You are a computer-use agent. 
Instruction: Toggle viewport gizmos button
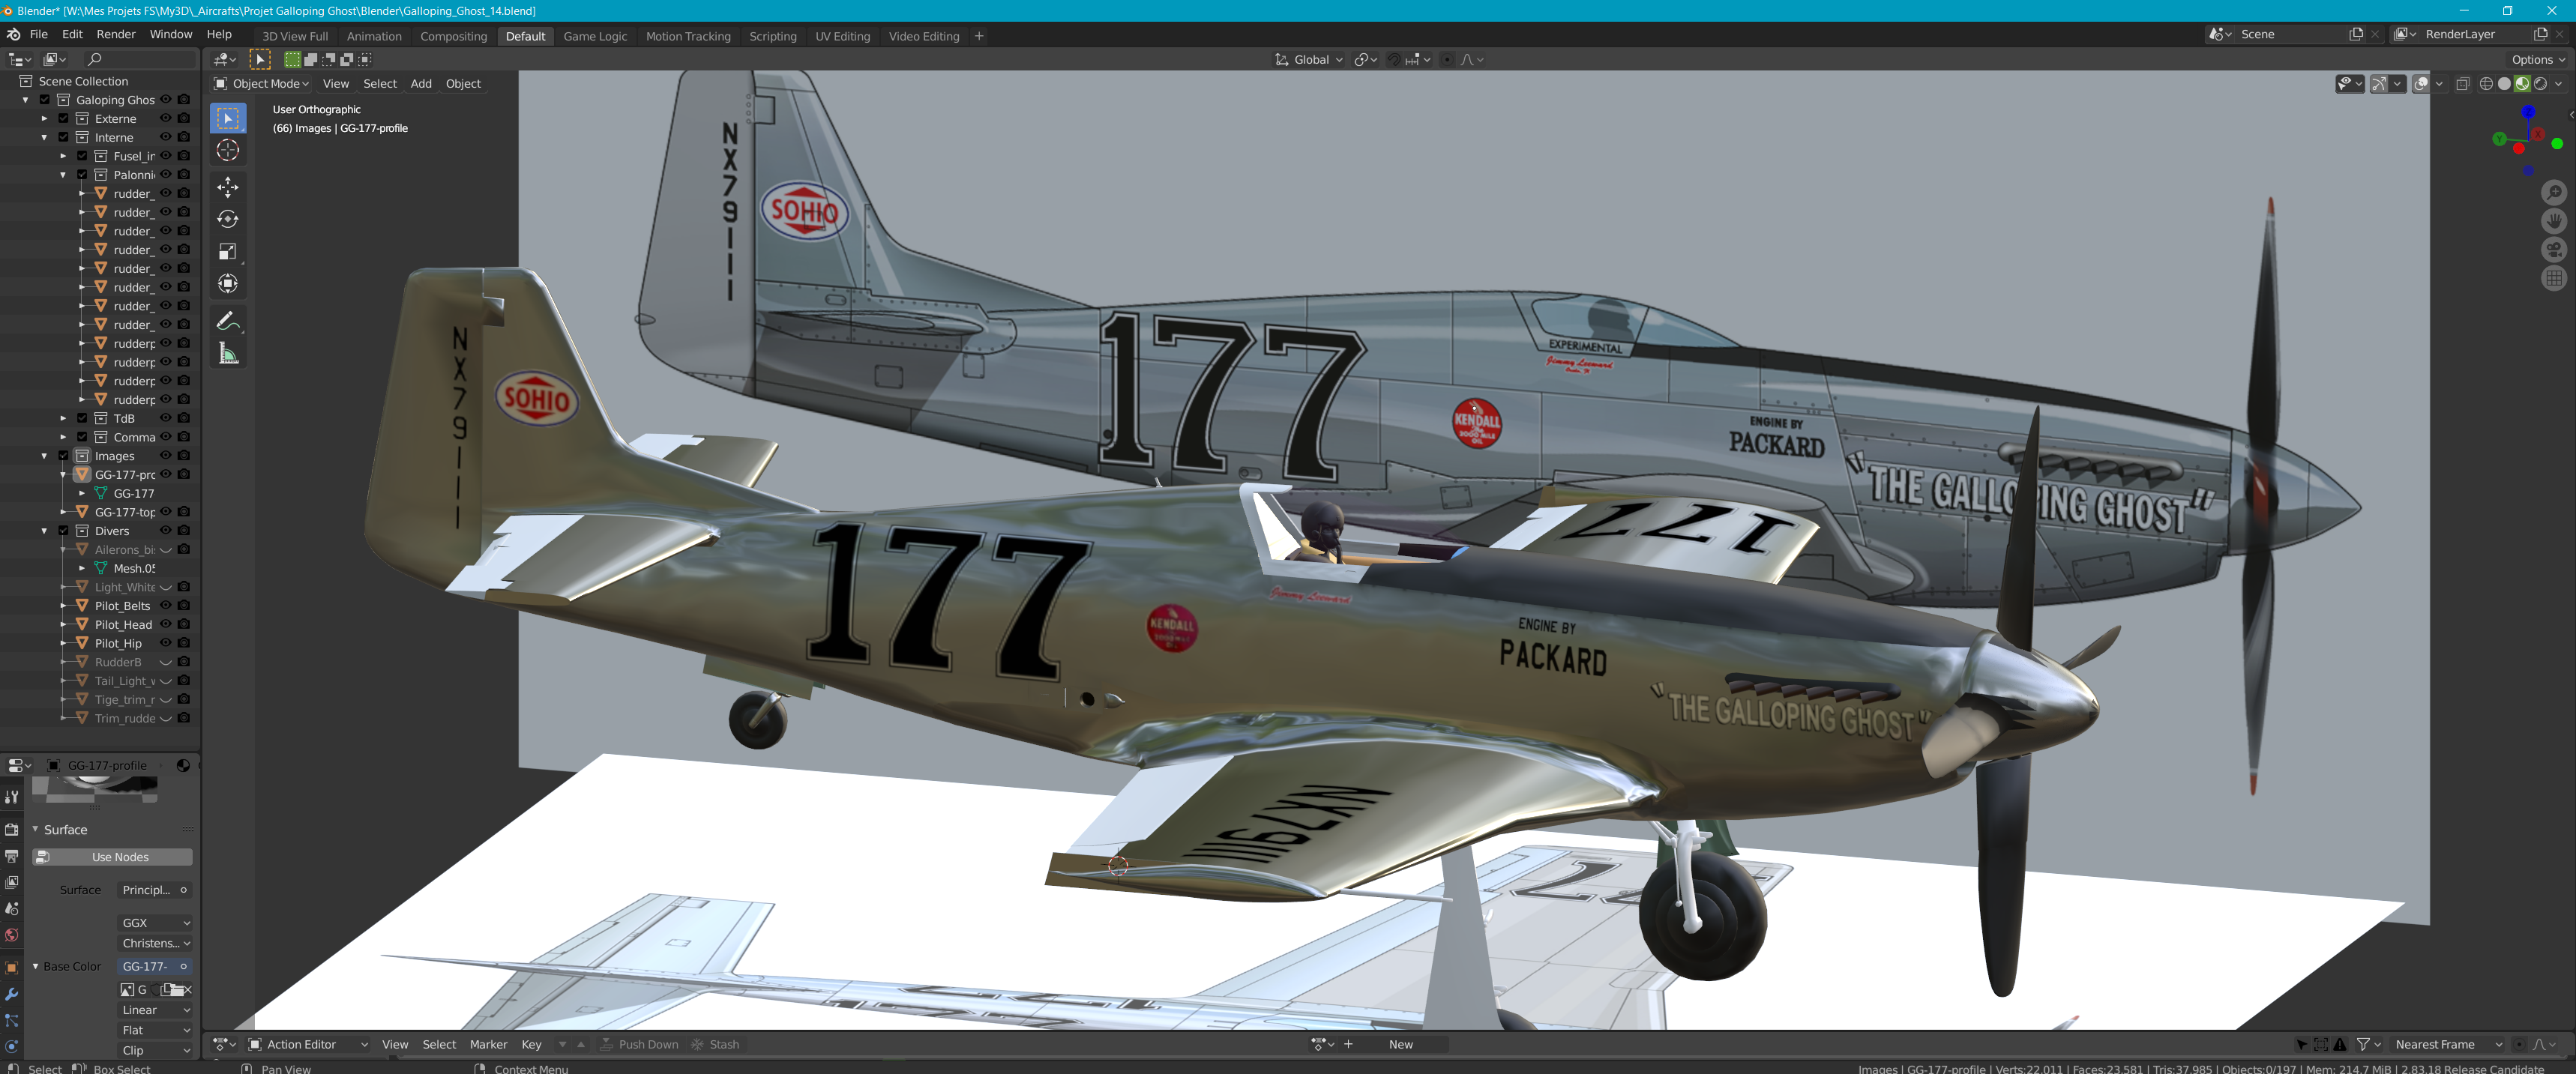[2379, 84]
